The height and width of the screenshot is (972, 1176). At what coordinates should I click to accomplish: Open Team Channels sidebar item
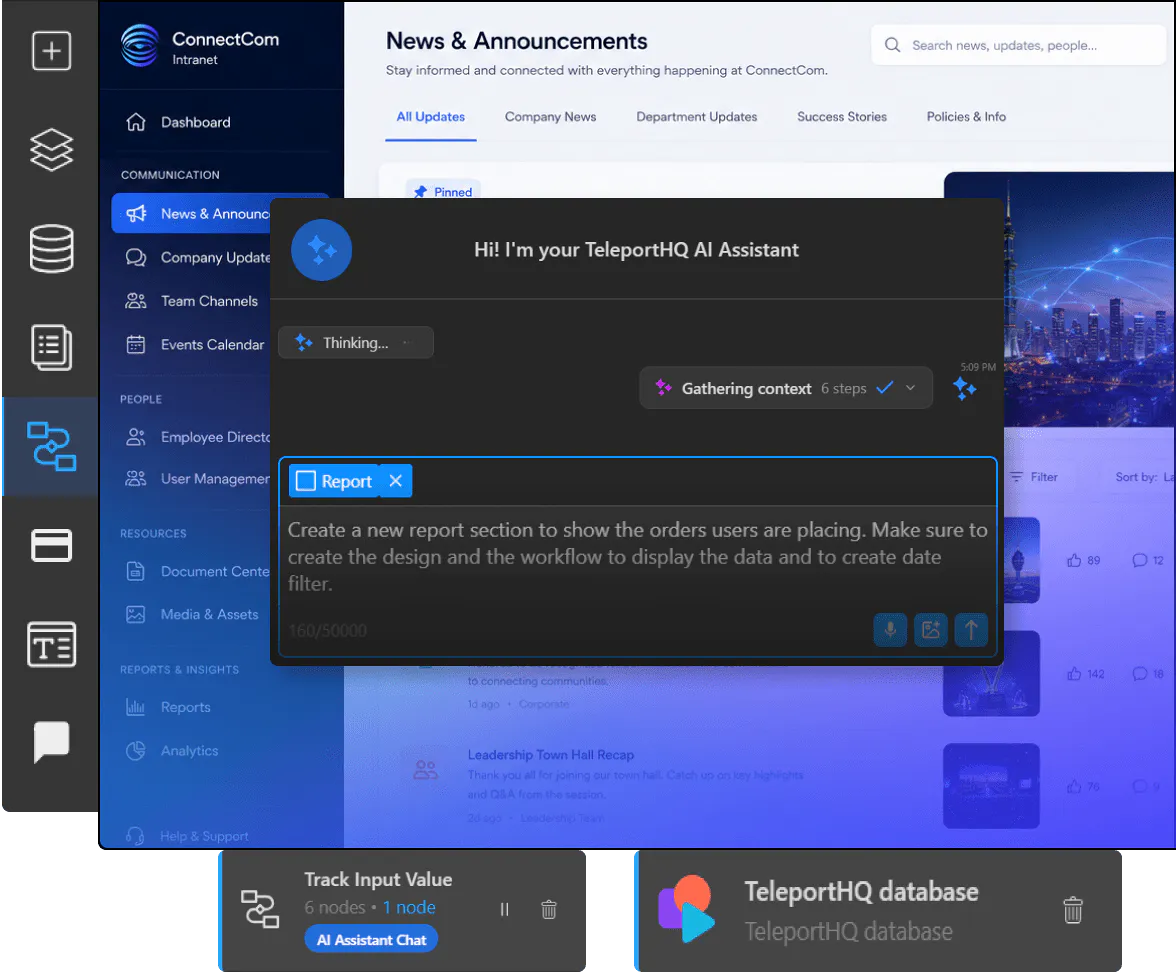191,301
